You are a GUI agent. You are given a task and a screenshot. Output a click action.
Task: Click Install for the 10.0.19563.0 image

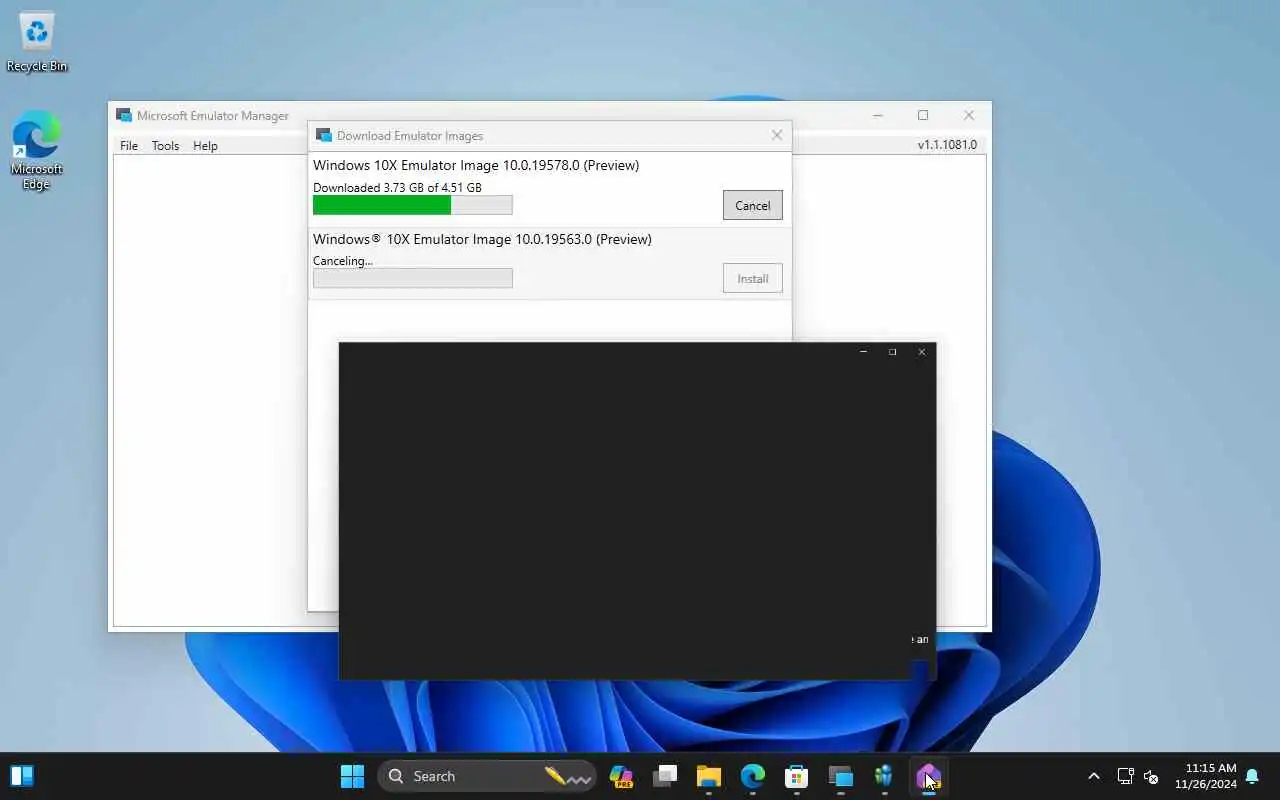click(x=752, y=278)
